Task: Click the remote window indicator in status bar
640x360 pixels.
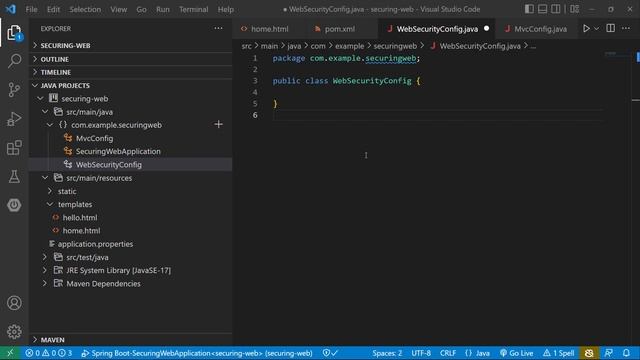Action: pos(10,353)
